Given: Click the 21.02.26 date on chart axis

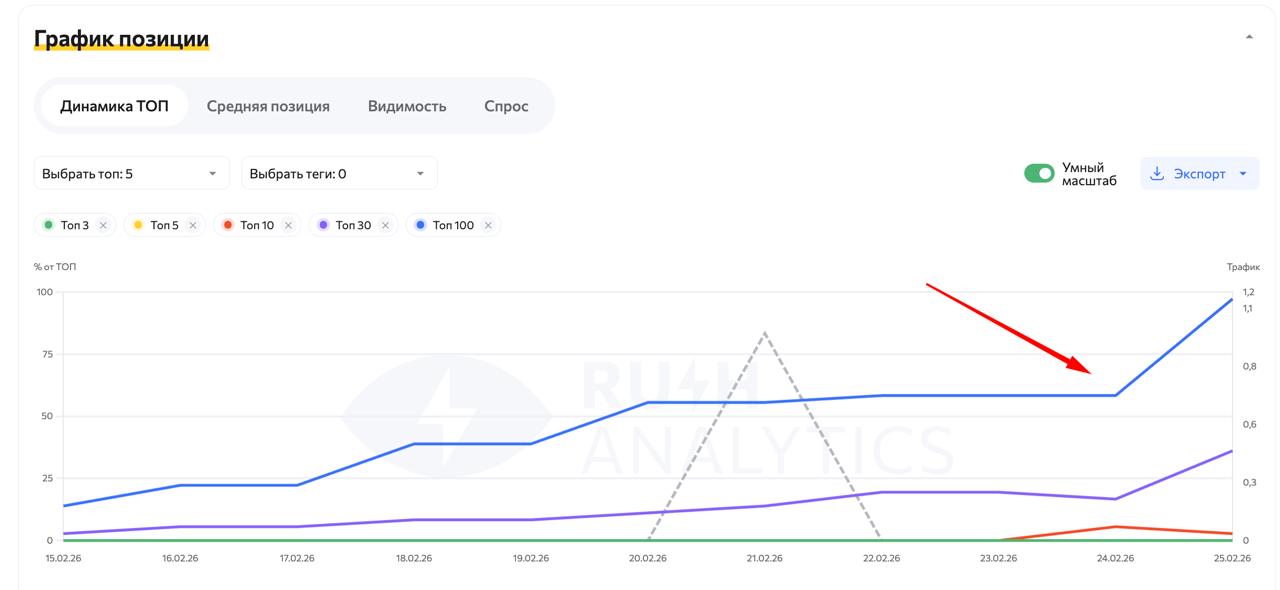Looking at the screenshot, I should (x=765, y=558).
